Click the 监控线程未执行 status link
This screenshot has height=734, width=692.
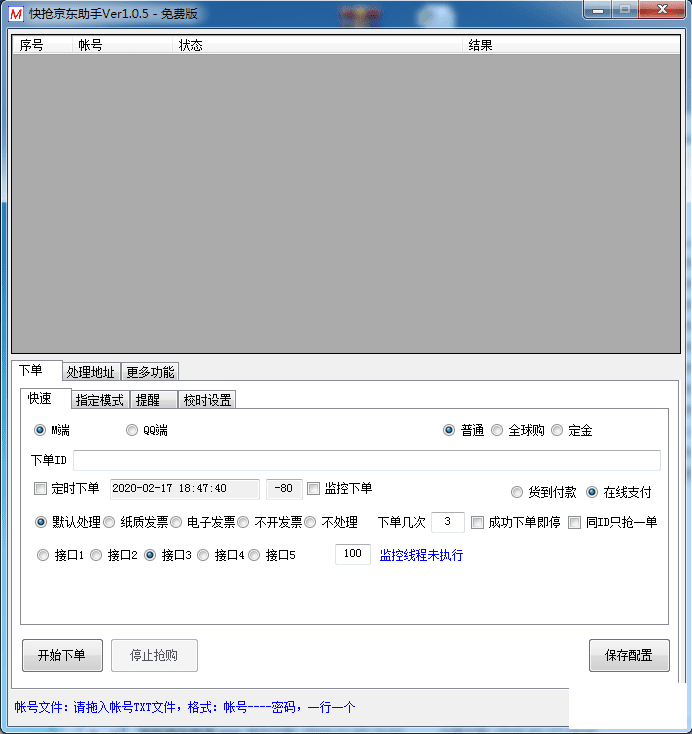tap(421, 555)
